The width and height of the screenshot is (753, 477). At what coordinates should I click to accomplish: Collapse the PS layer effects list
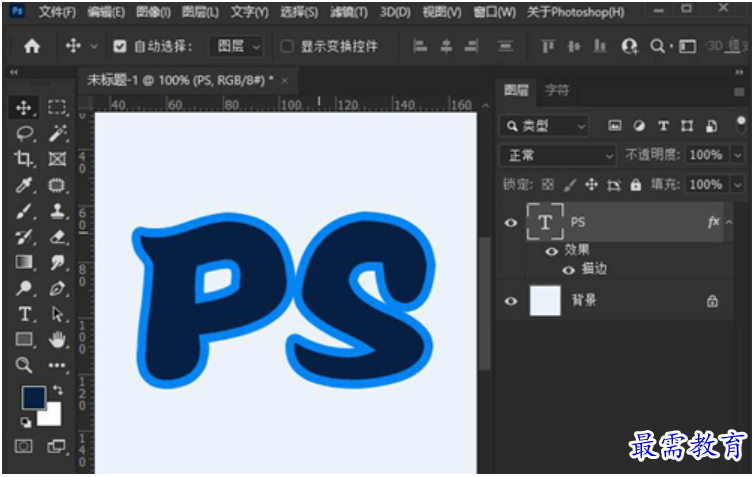pos(729,222)
